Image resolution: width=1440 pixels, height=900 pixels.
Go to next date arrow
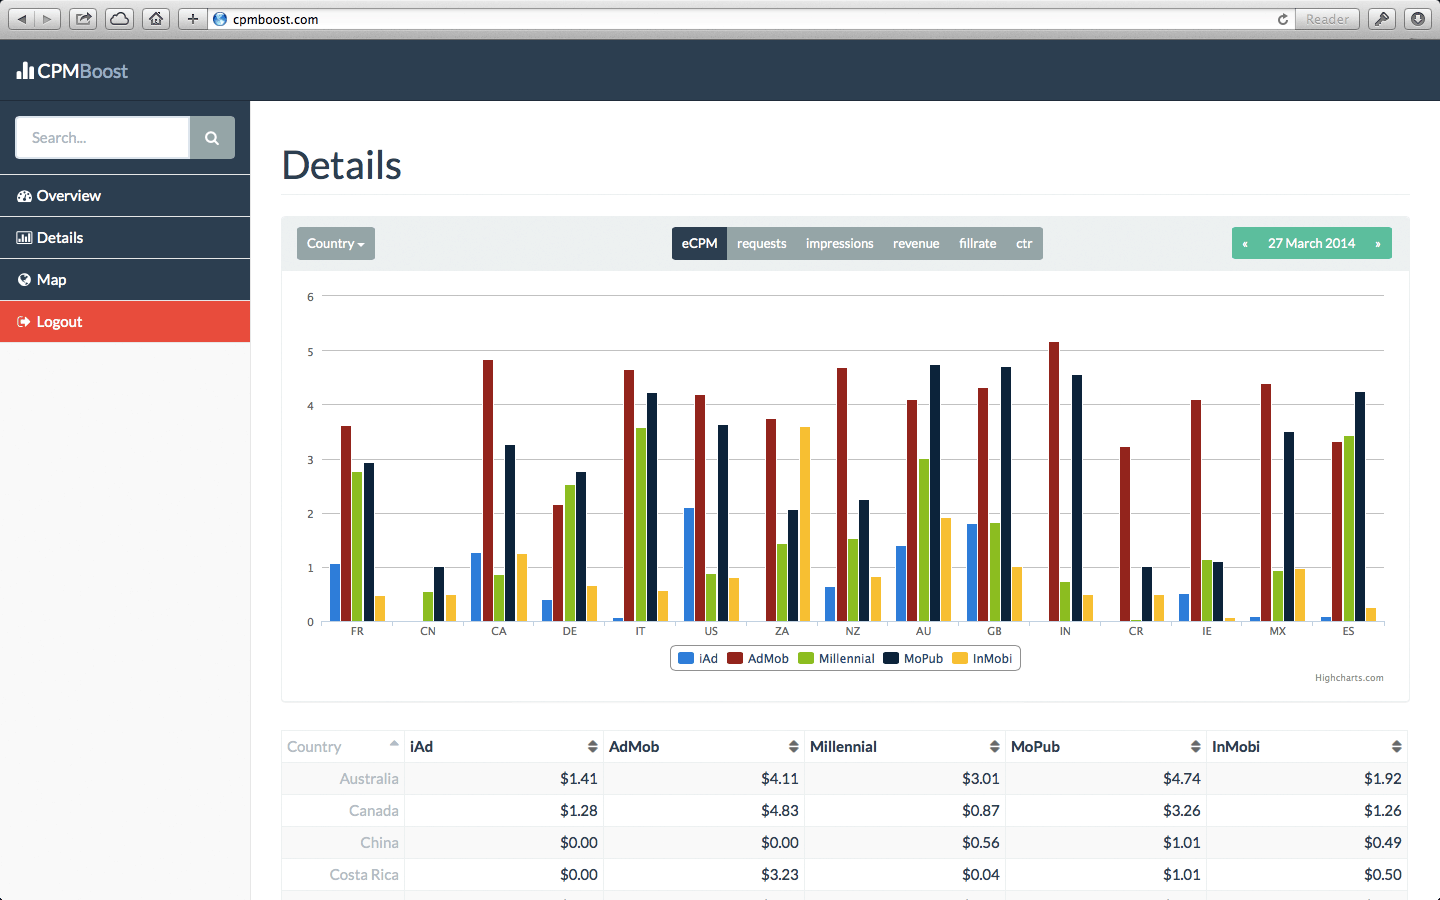(1378, 244)
